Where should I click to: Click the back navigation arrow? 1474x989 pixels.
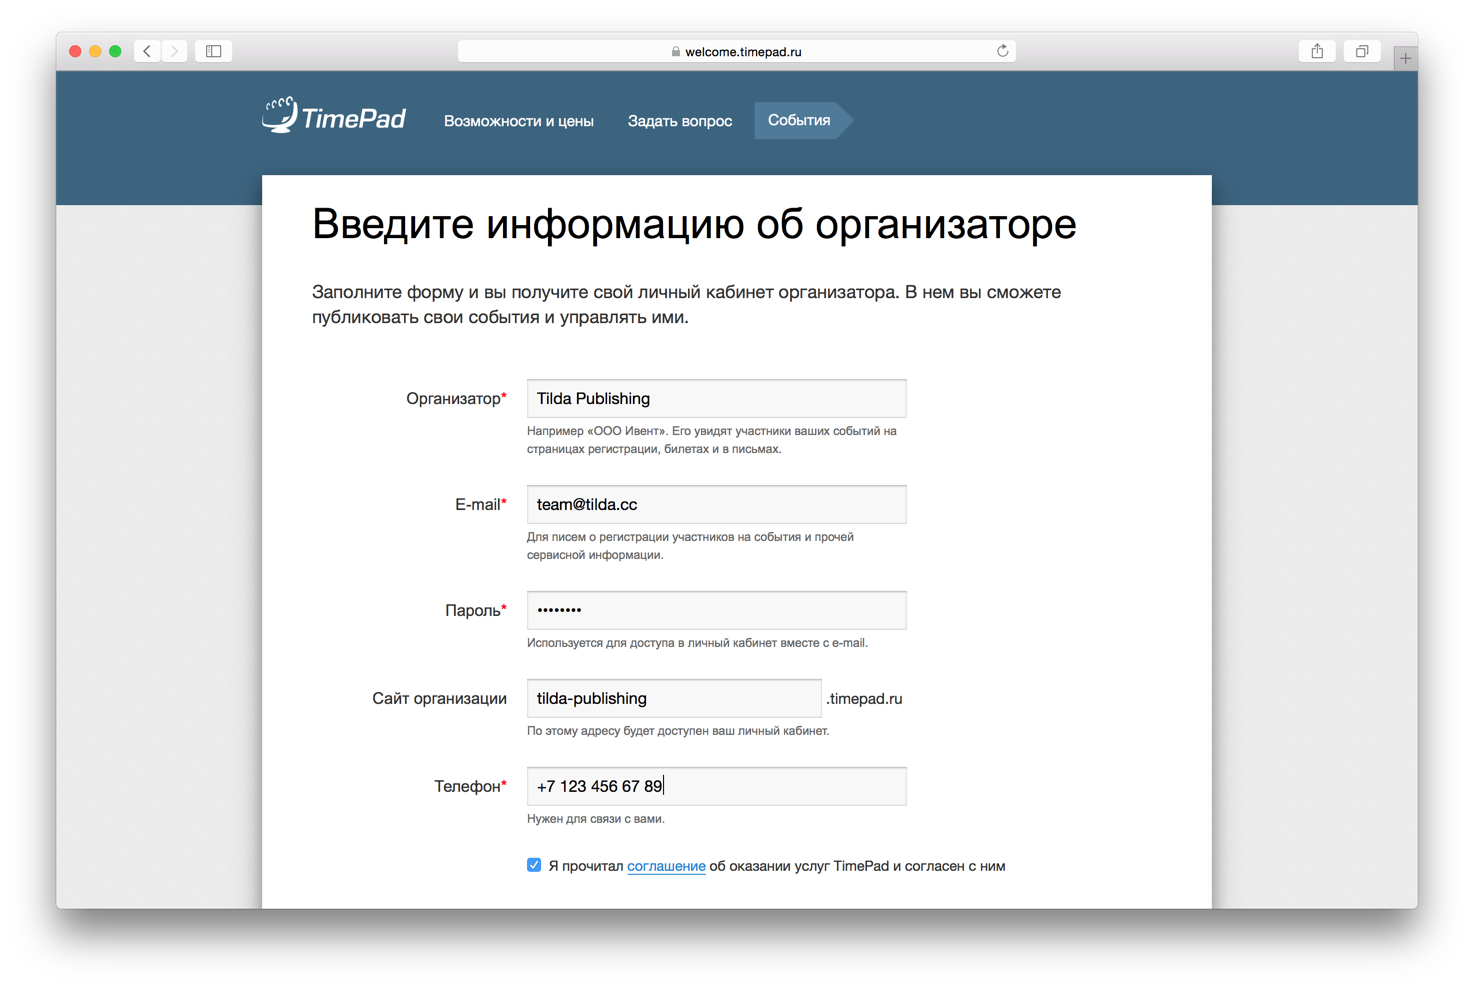[x=146, y=50]
